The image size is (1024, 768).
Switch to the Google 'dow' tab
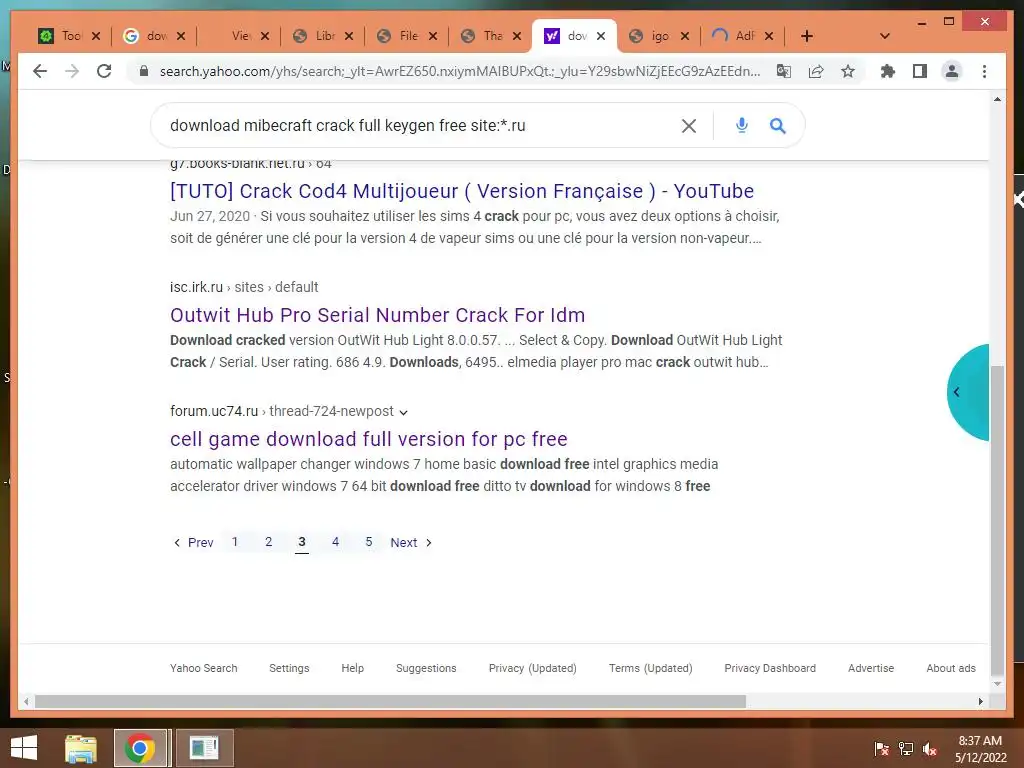[x=147, y=36]
